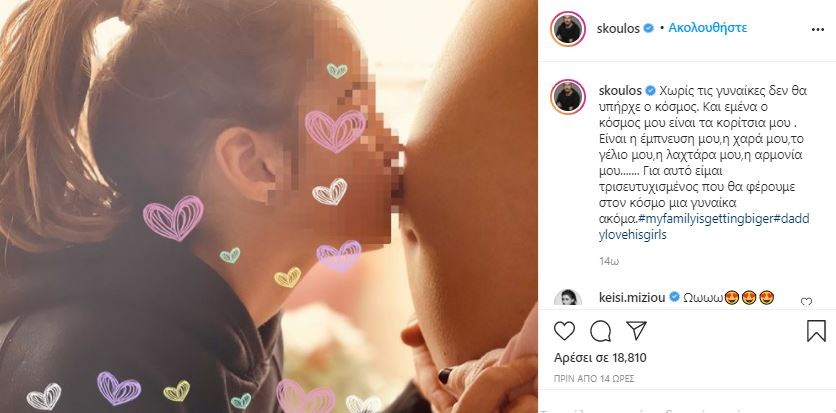This screenshot has width=836, height=413.
Task: Open skoulos profile picture in header
Action: 568,29
